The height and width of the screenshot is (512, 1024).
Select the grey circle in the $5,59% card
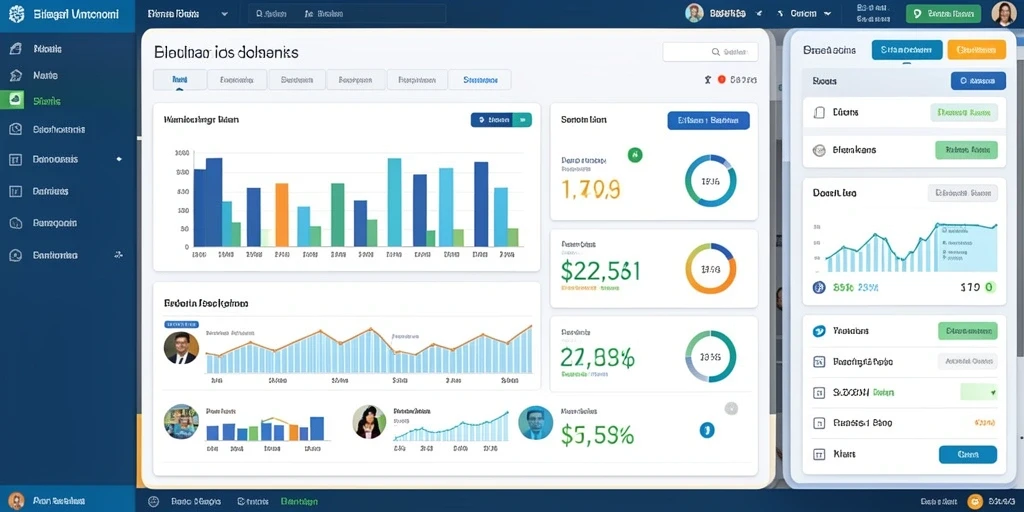click(x=731, y=408)
